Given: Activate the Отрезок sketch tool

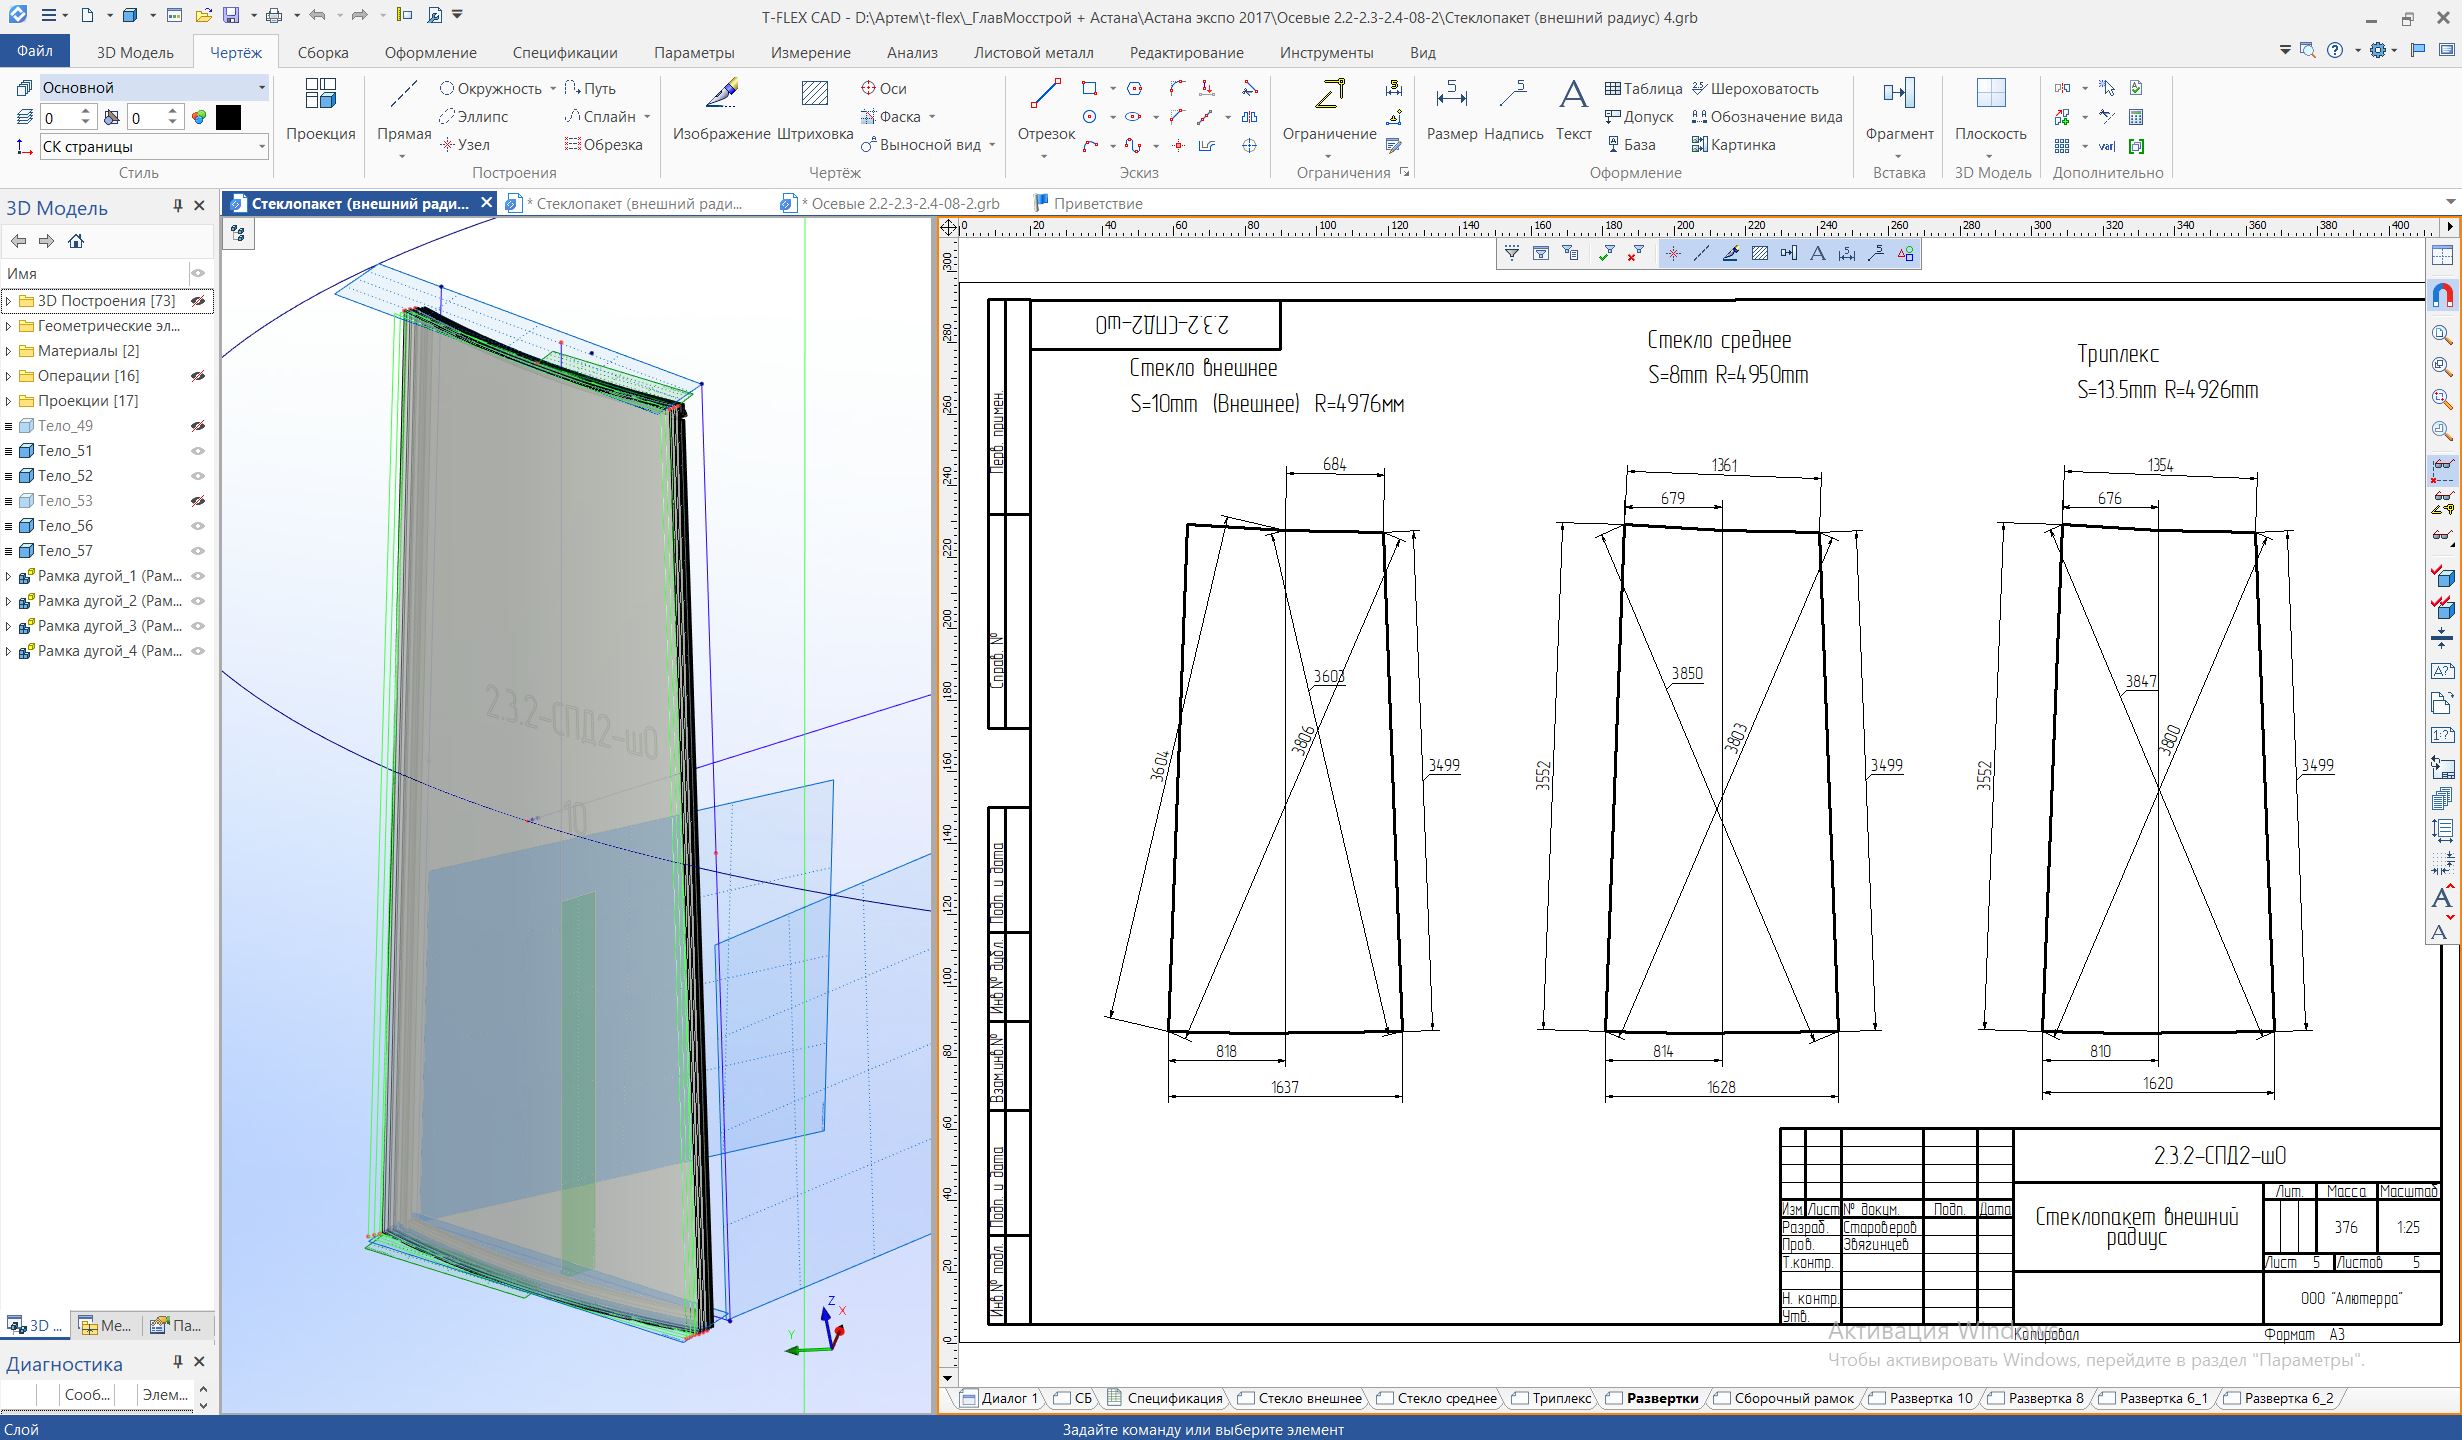Looking at the screenshot, I should coord(1045,110).
